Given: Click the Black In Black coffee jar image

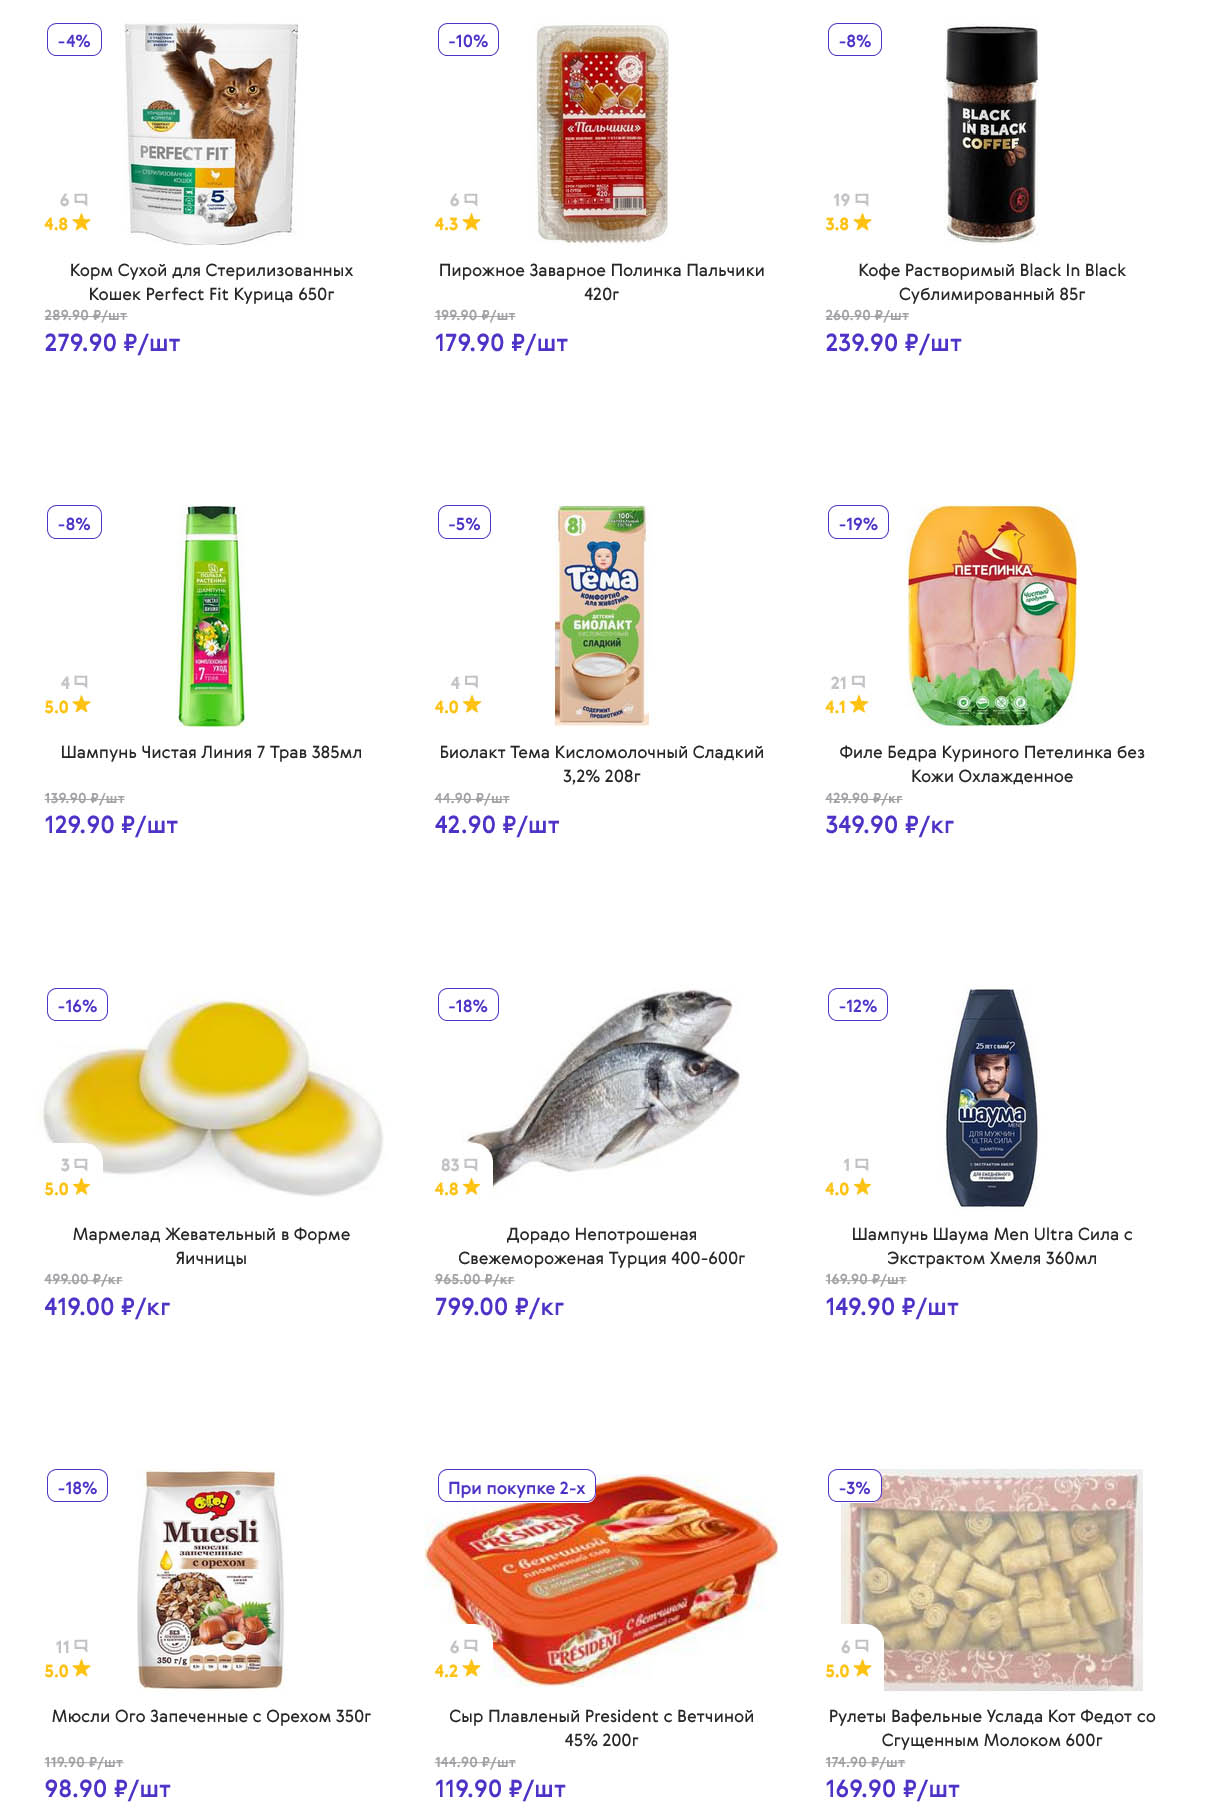Looking at the screenshot, I should (992, 134).
